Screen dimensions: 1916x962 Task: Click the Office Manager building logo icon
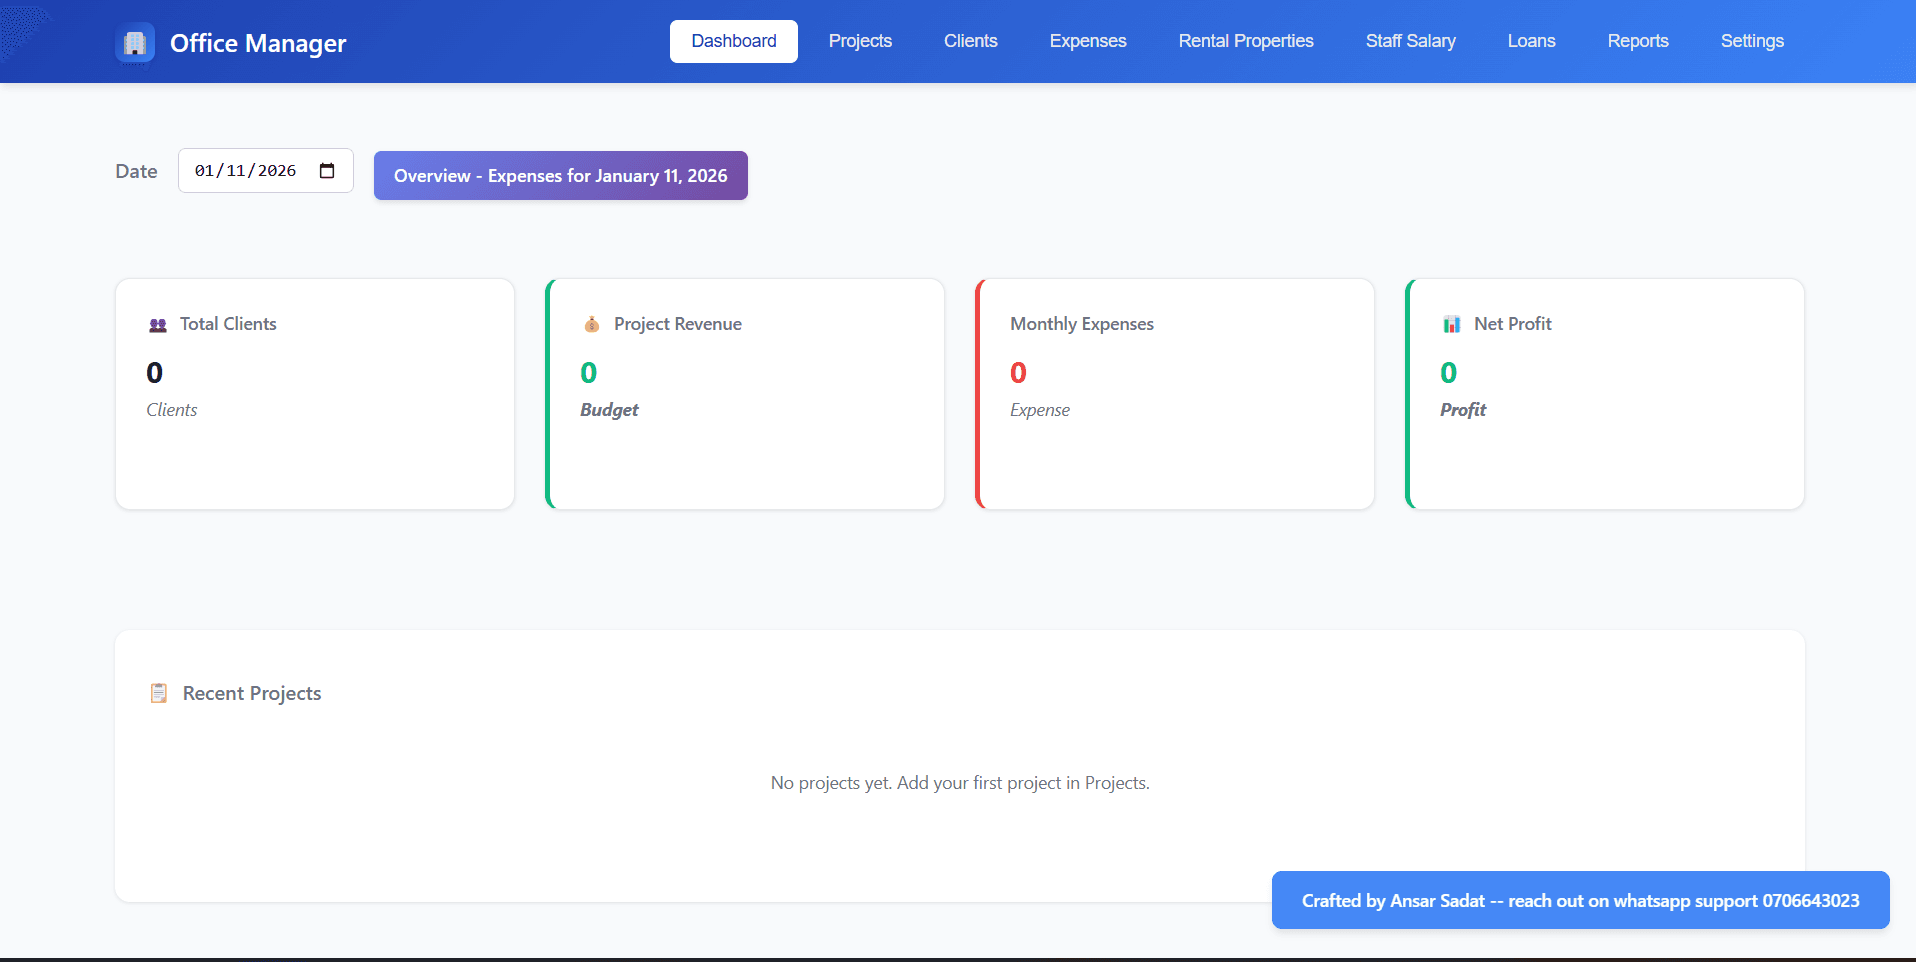[135, 43]
